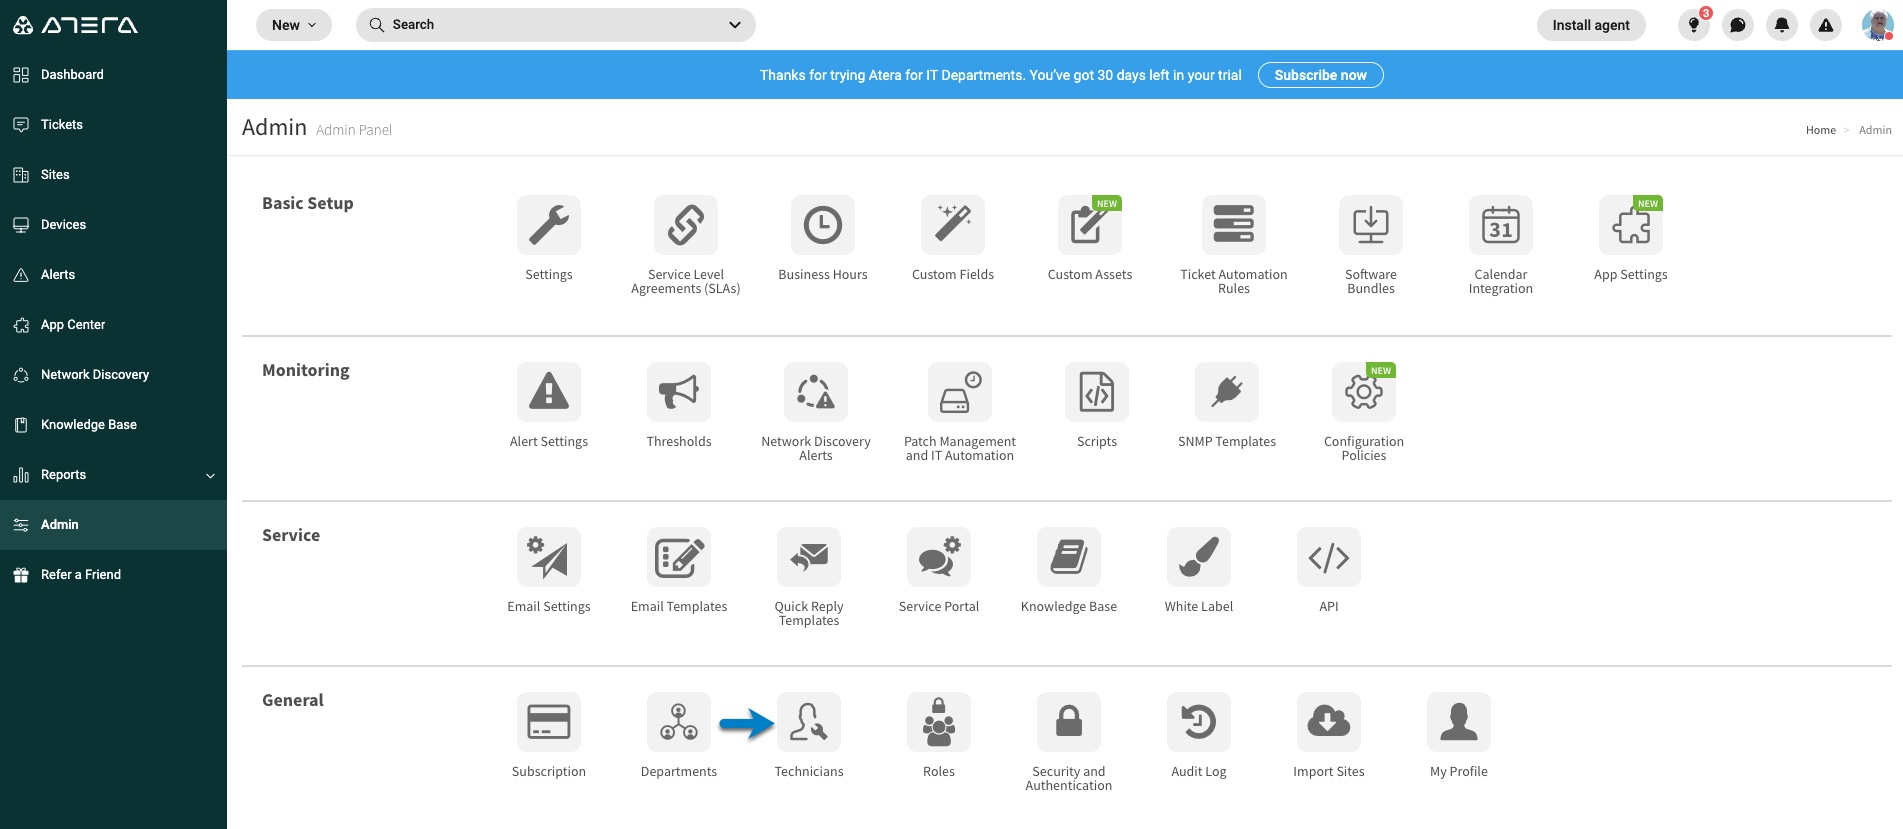Click the Home breadcrumb link
The width and height of the screenshot is (1903, 829).
(1820, 130)
